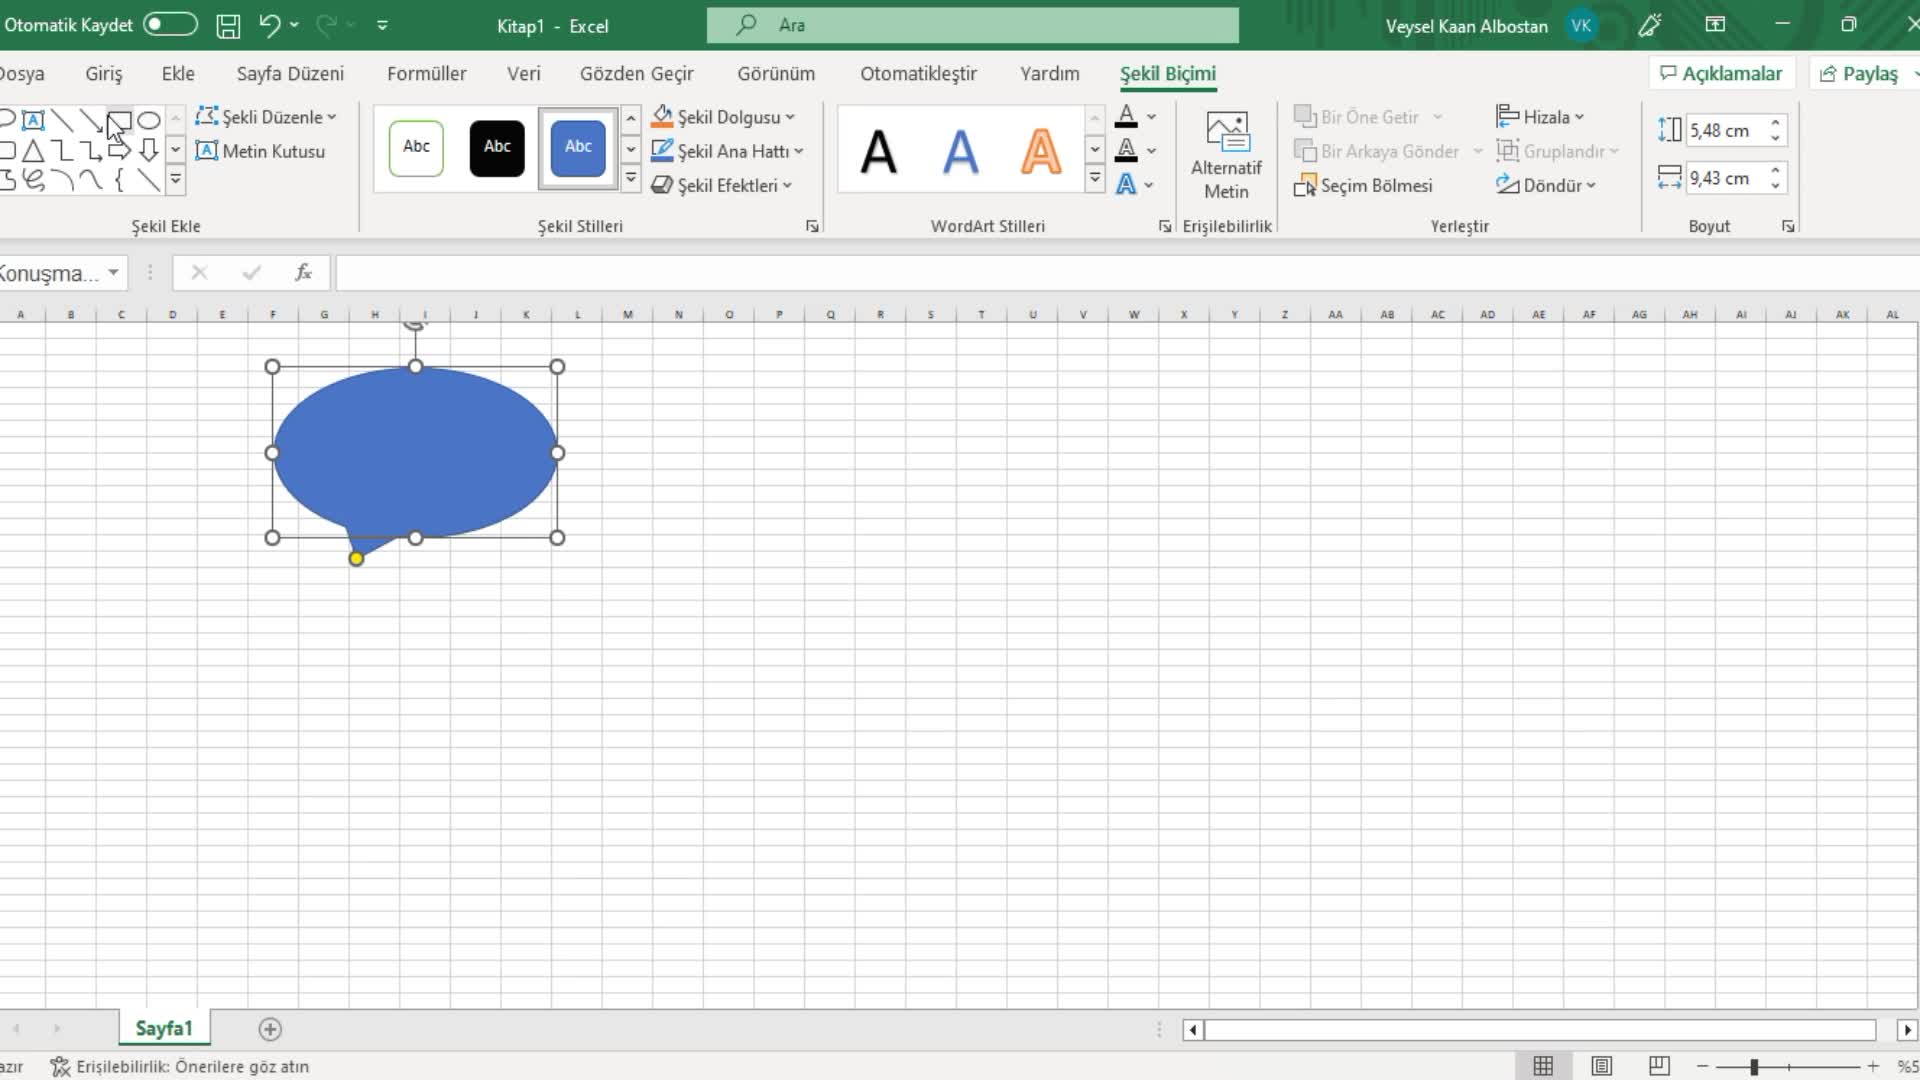Screen dimensions: 1920x1080
Task: Click the insert function fx icon
Action: 303,272
